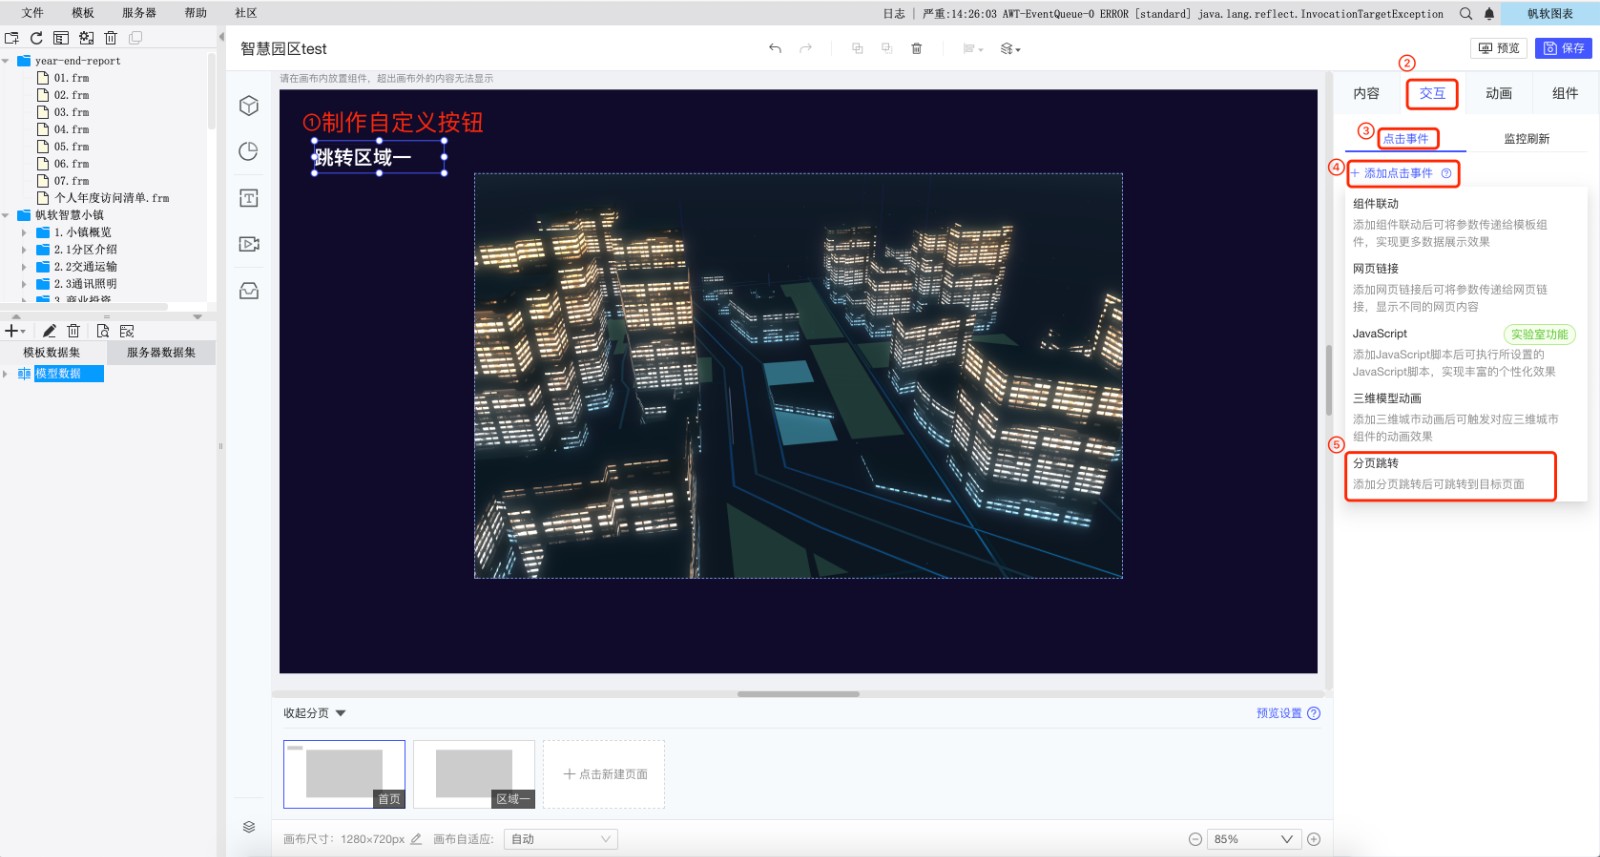The width and height of the screenshot is (1600, 857).
Task: Open the 社区 menu
Action: click(x=246, y=13)
